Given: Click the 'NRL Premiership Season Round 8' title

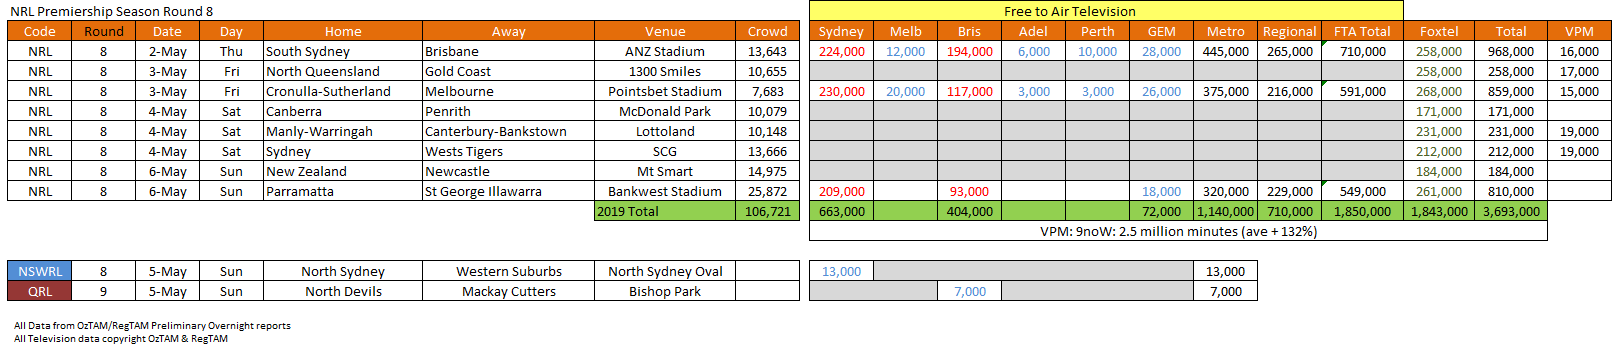Looking at the screenshot, I should 111,11.
